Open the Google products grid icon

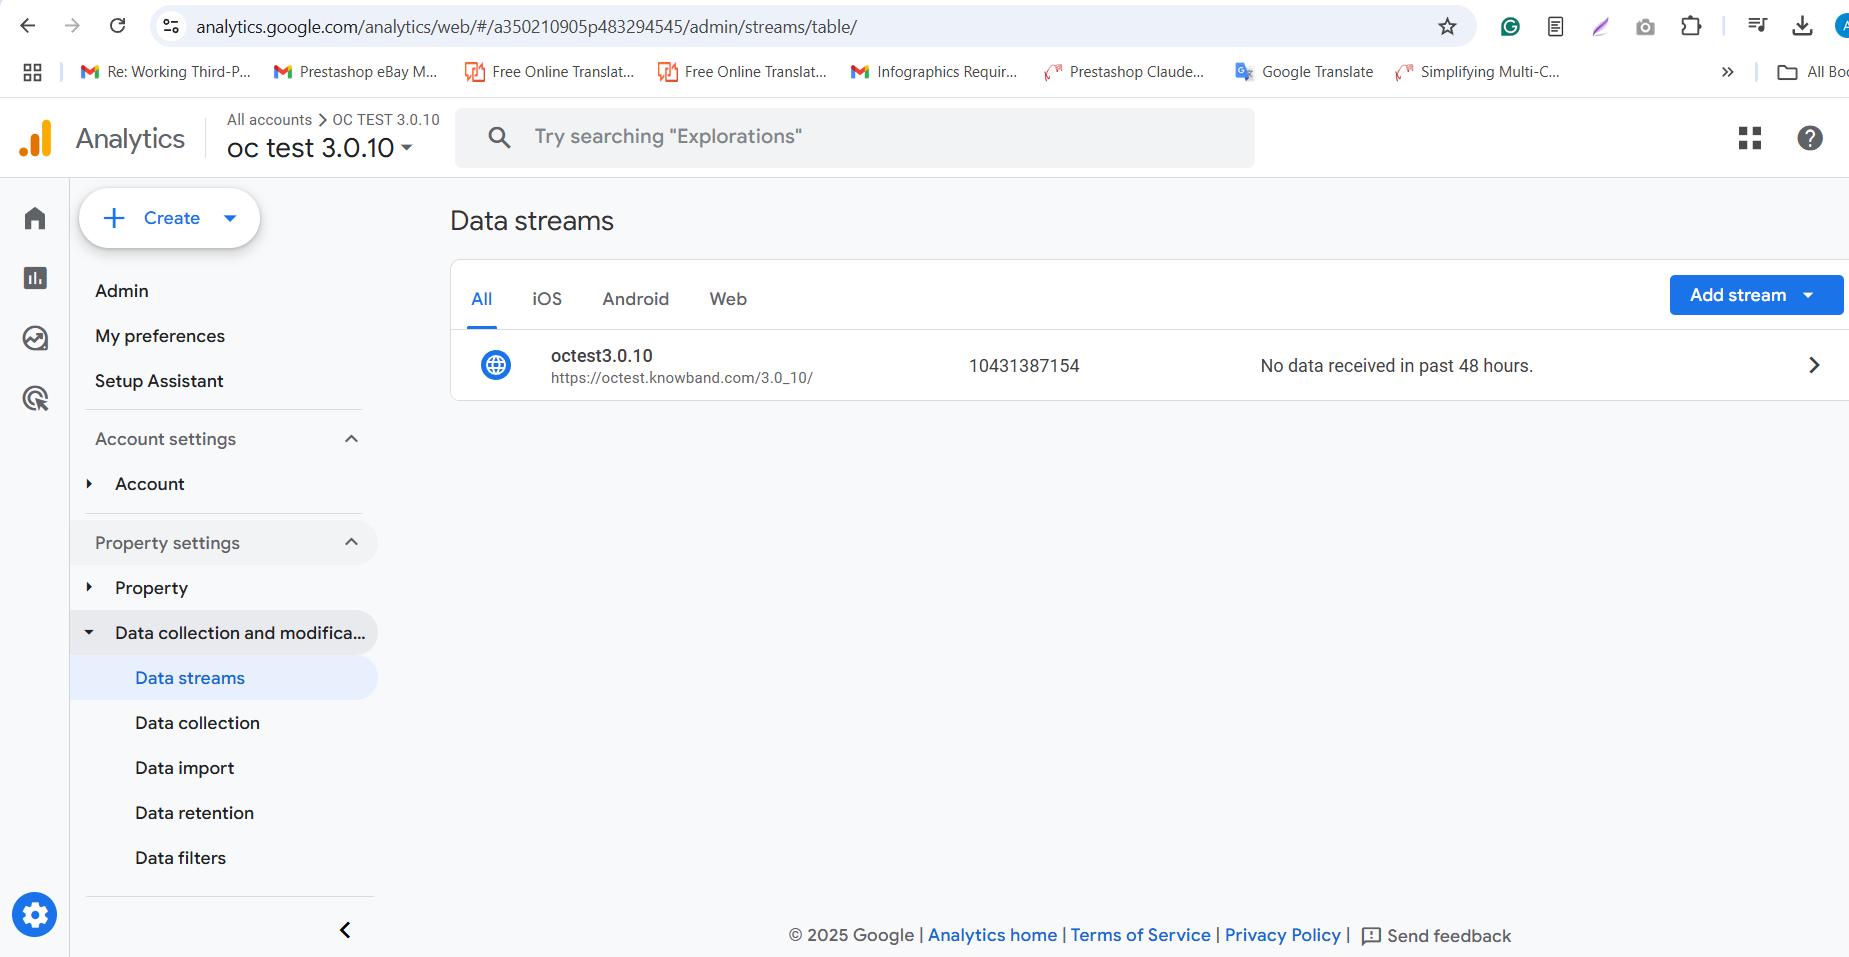[x=1750, y=138]
